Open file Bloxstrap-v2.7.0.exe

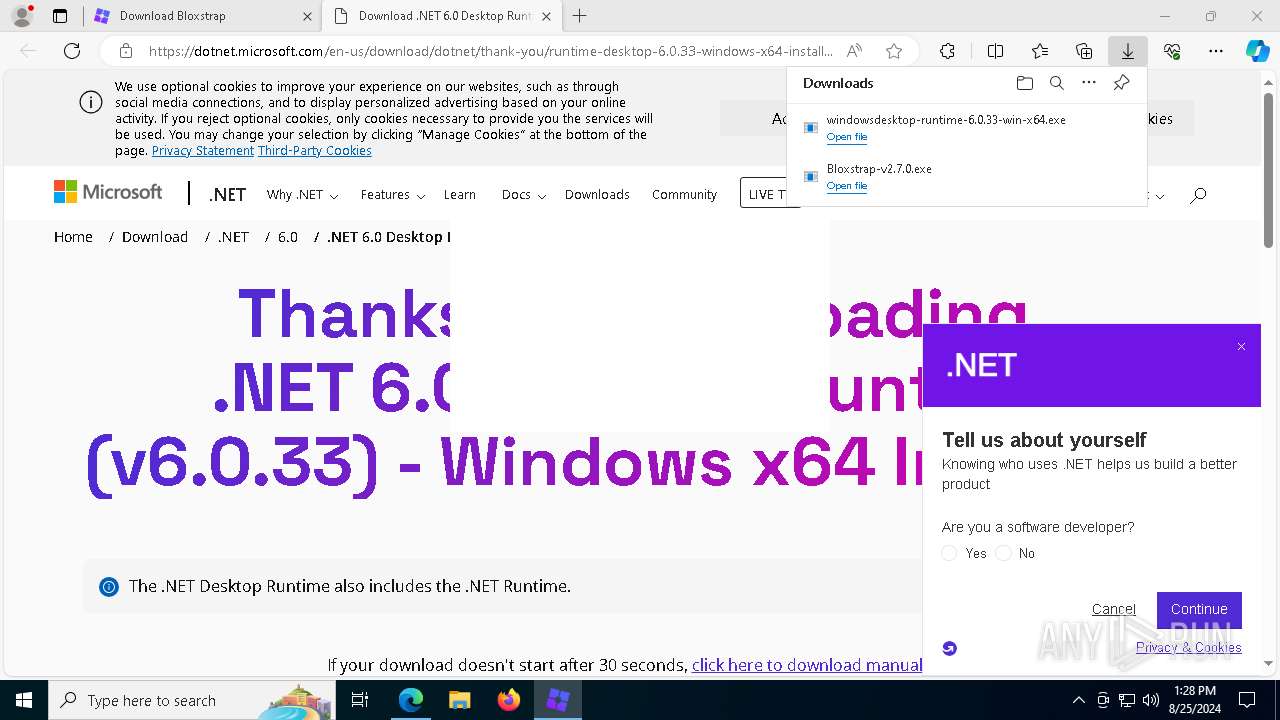point(847,186)
